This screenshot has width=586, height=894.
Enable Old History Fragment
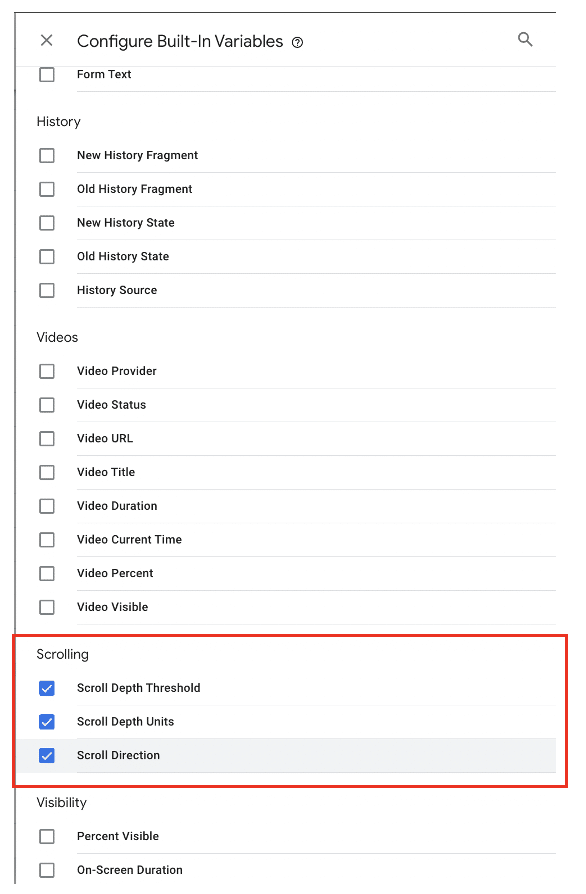point(46,189)
